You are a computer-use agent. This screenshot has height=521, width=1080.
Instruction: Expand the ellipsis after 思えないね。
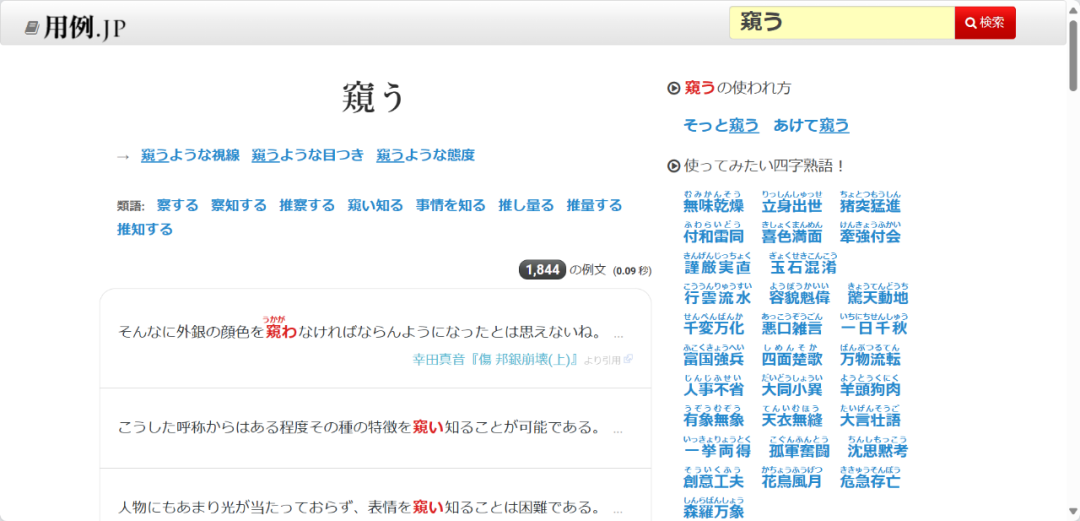pos(618,335)
